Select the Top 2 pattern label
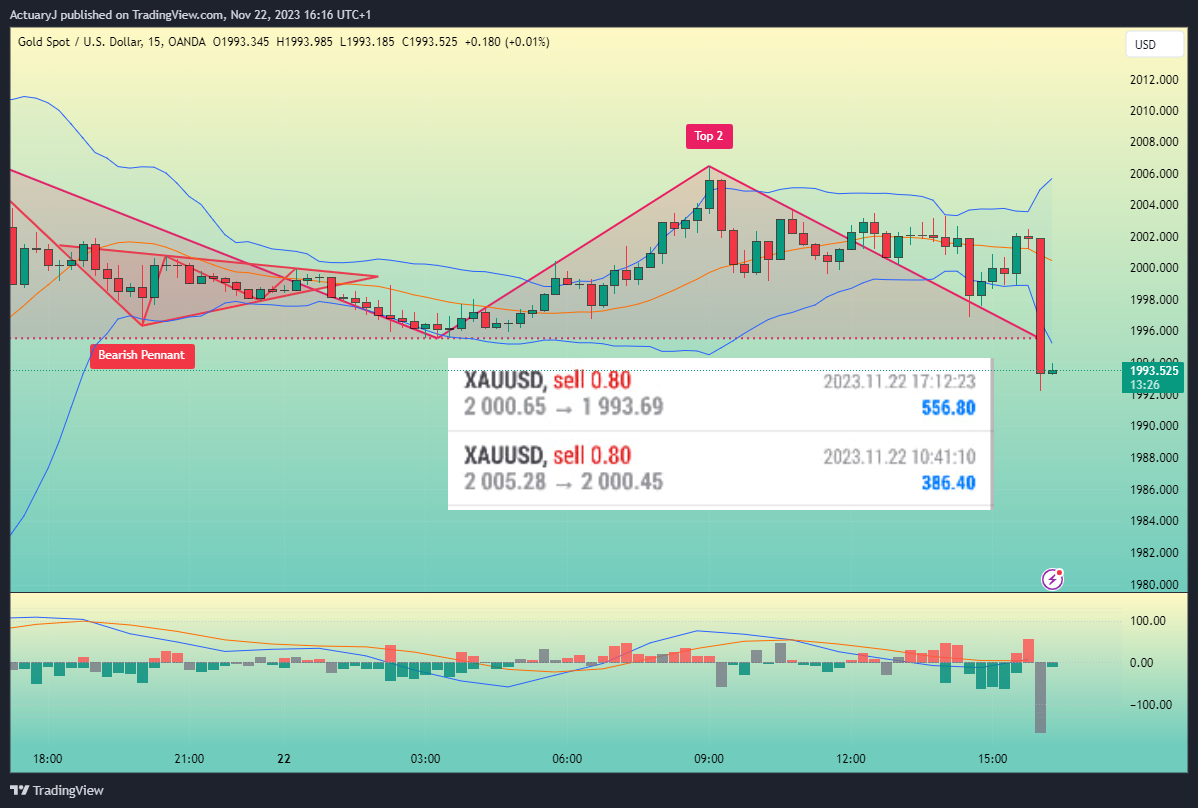 [x=709, y=136]
